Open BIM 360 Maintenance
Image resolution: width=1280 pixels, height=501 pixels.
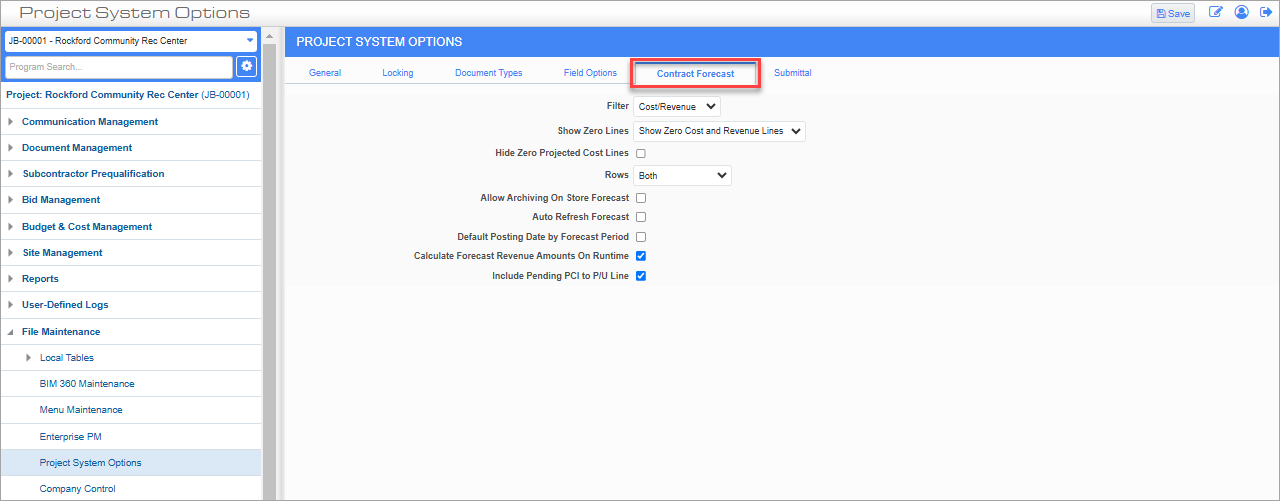87,384
